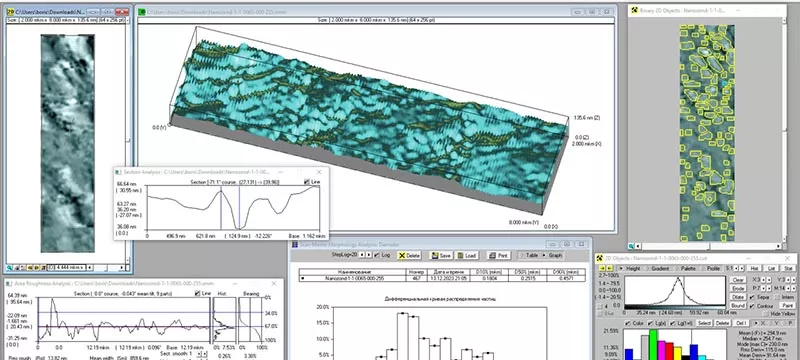Increase StepLog value with right arrow

[x=368, y=254]
